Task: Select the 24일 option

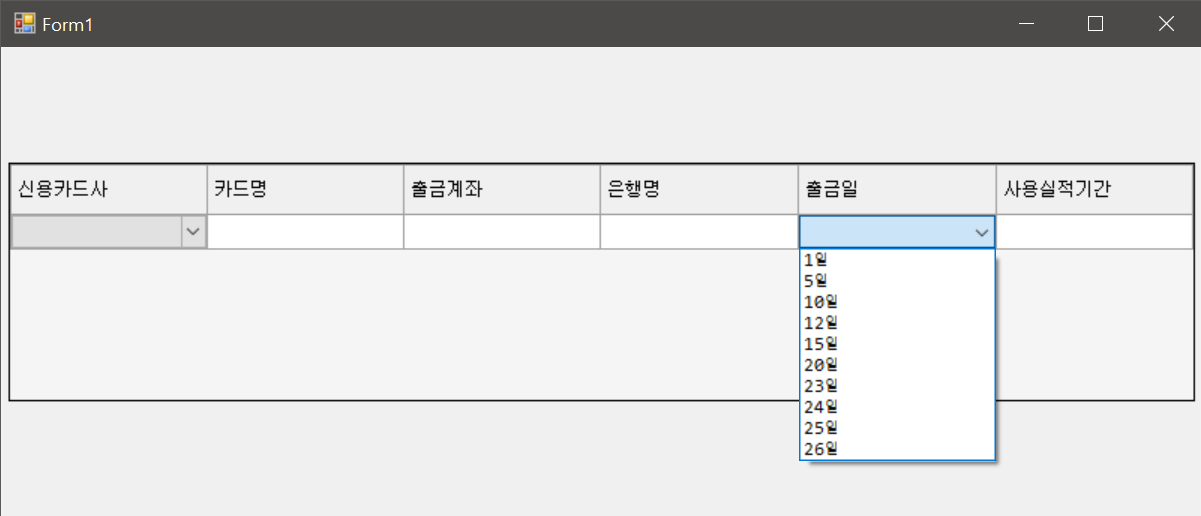Action: pos(897,407)
